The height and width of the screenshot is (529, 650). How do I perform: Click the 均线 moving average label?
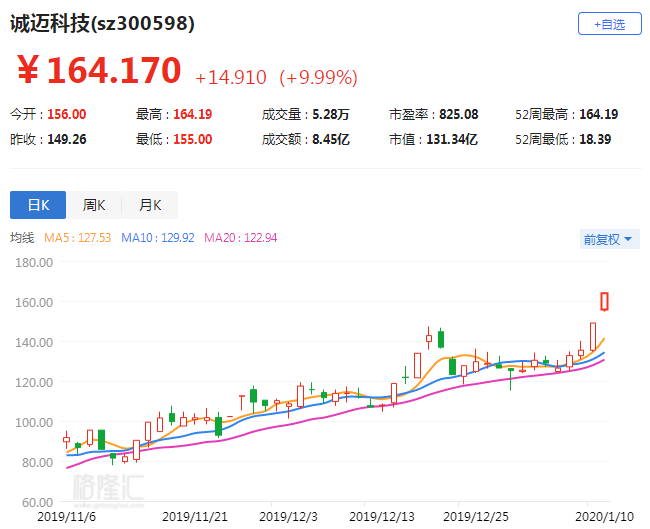(x=22, y=238)
